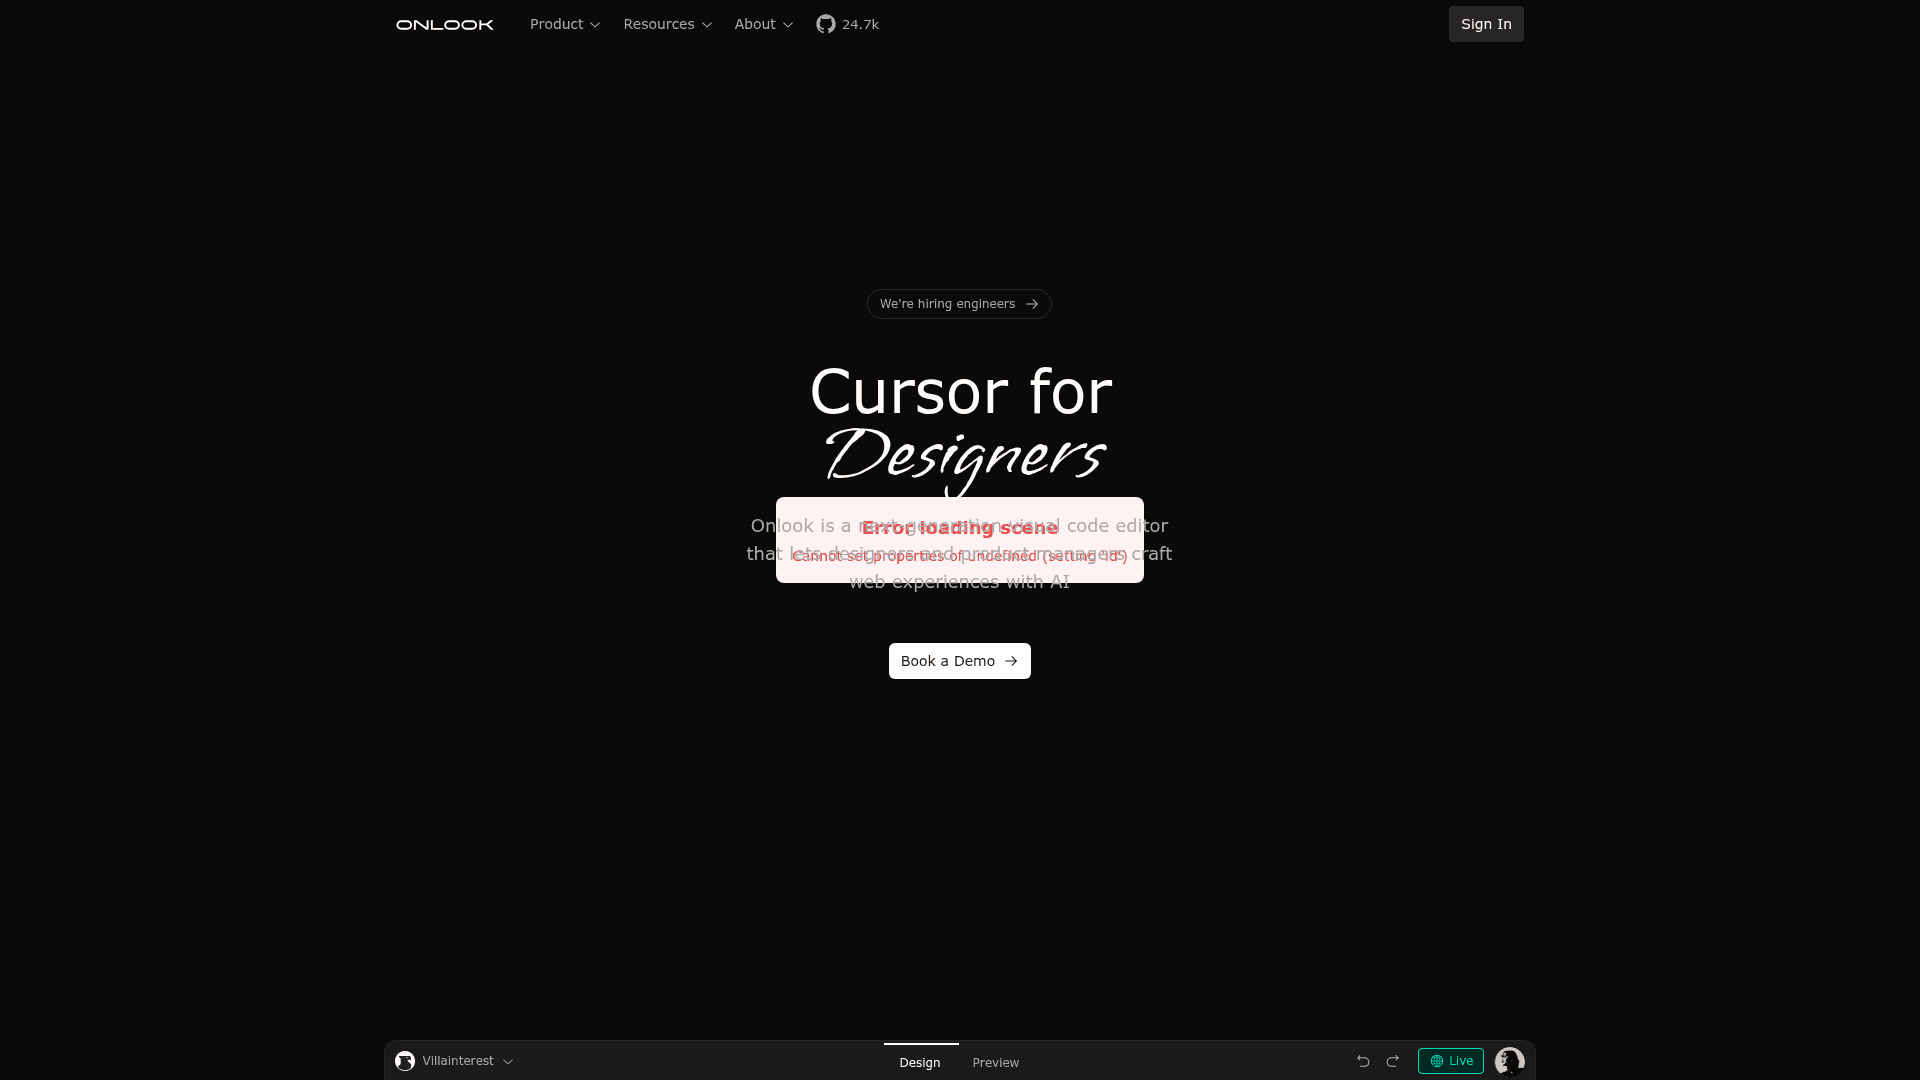Switch to the Preview tab
This screenshot has height=1080, width=1920.
pyautogui.click(x=995, y=1062)
